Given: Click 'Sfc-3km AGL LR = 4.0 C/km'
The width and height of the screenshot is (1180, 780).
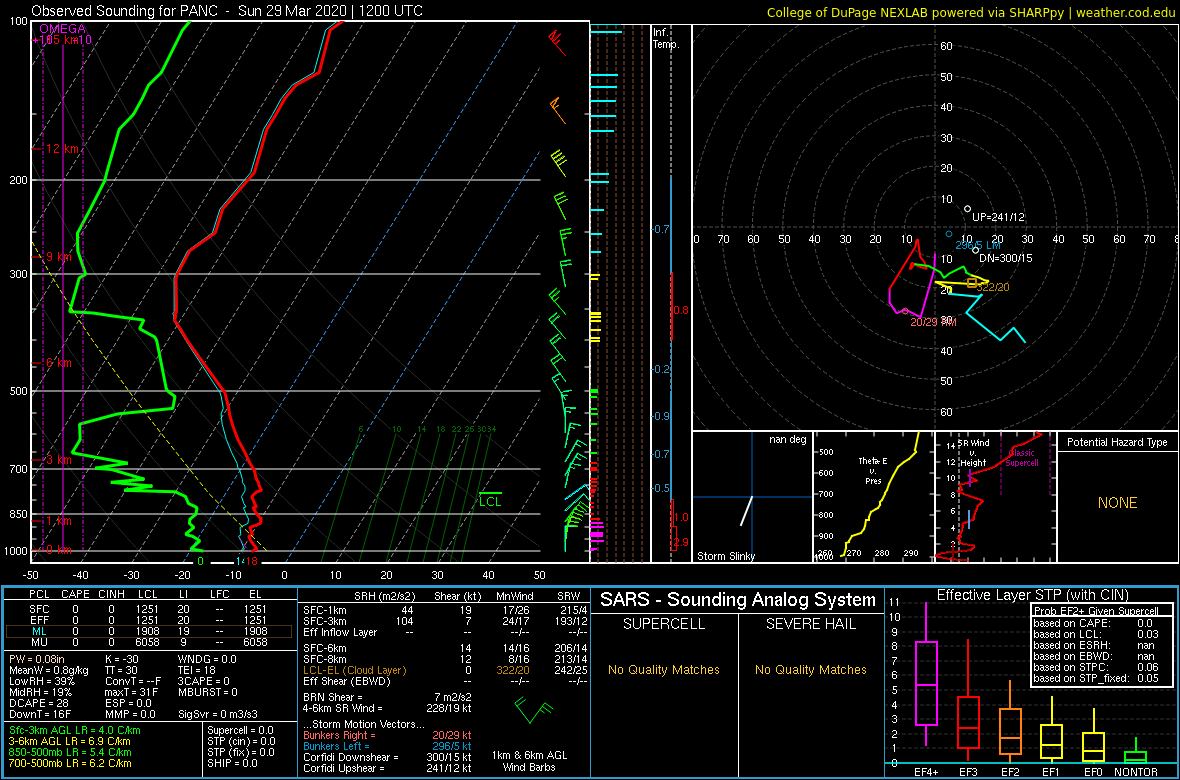Looking at the screenshot, I should pyautogui.click(x=75, y=731).
